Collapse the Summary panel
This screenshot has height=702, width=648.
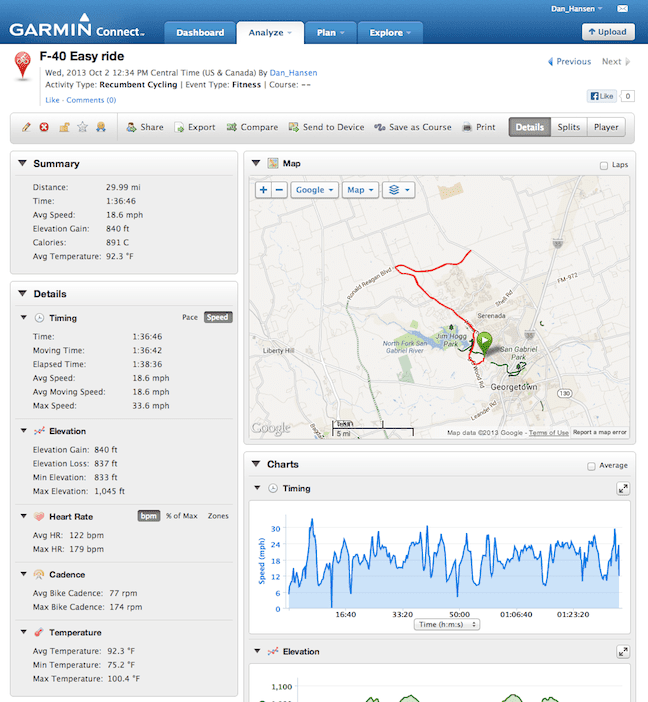tap(22, 163)
